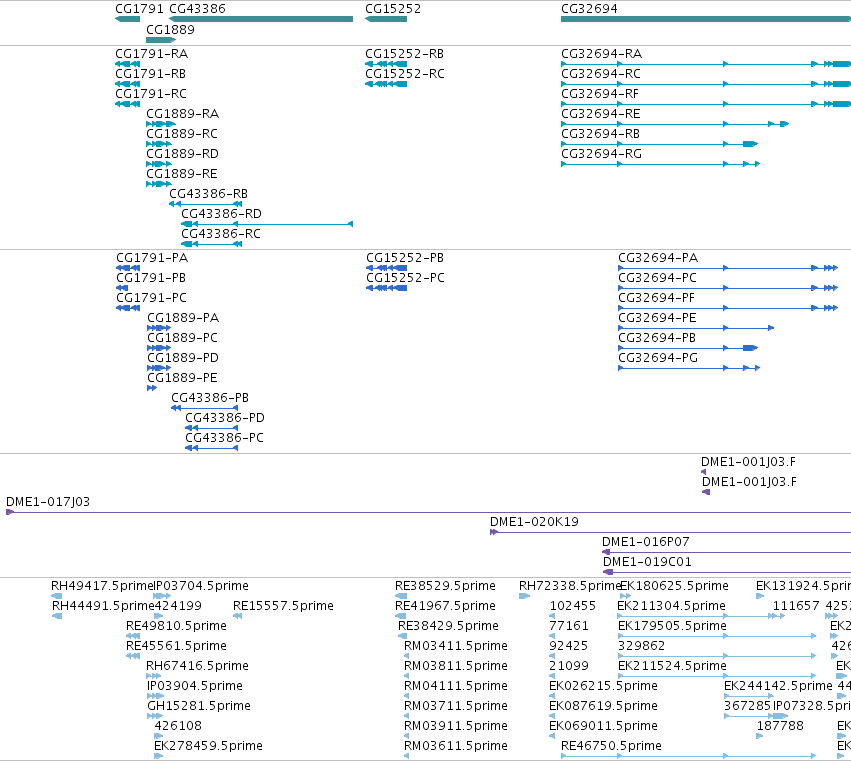
Task: Select EST EK026215.5prime
Action: pos(603,687)
